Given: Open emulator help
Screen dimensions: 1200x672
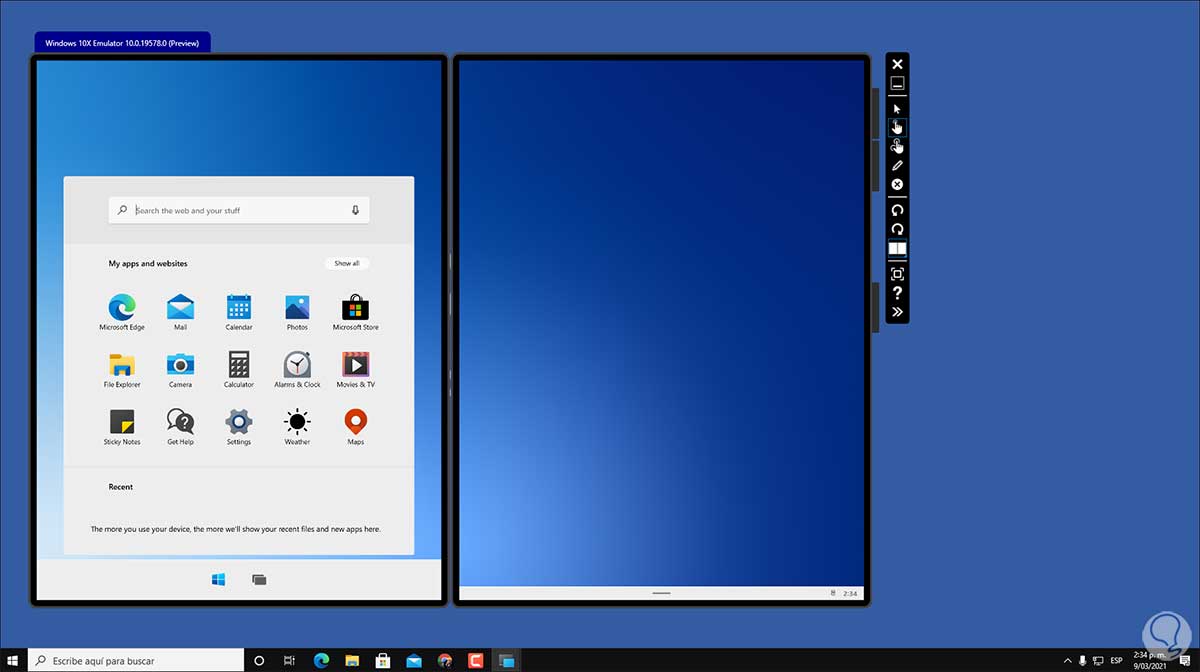Looking at the screenshot, I should click(897, 293).
